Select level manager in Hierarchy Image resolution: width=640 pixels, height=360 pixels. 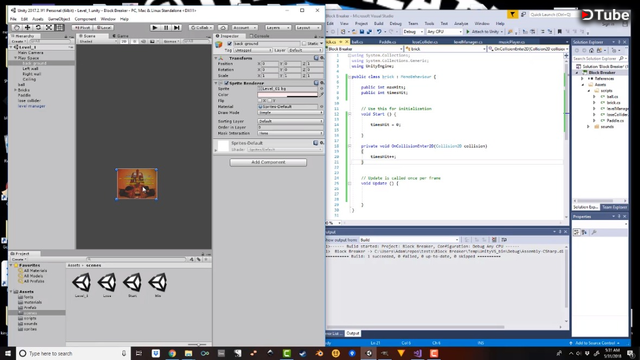point(31,106)
